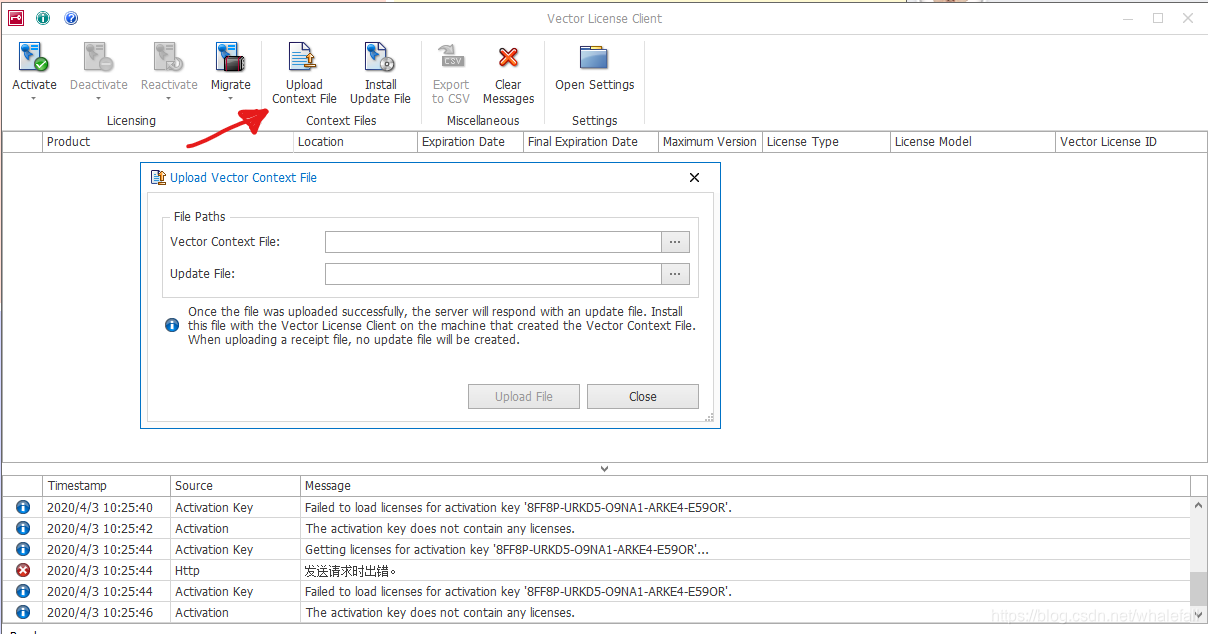Browse for the Update File path
This screenshot has height=634, width=1208.
pos(675,274)
